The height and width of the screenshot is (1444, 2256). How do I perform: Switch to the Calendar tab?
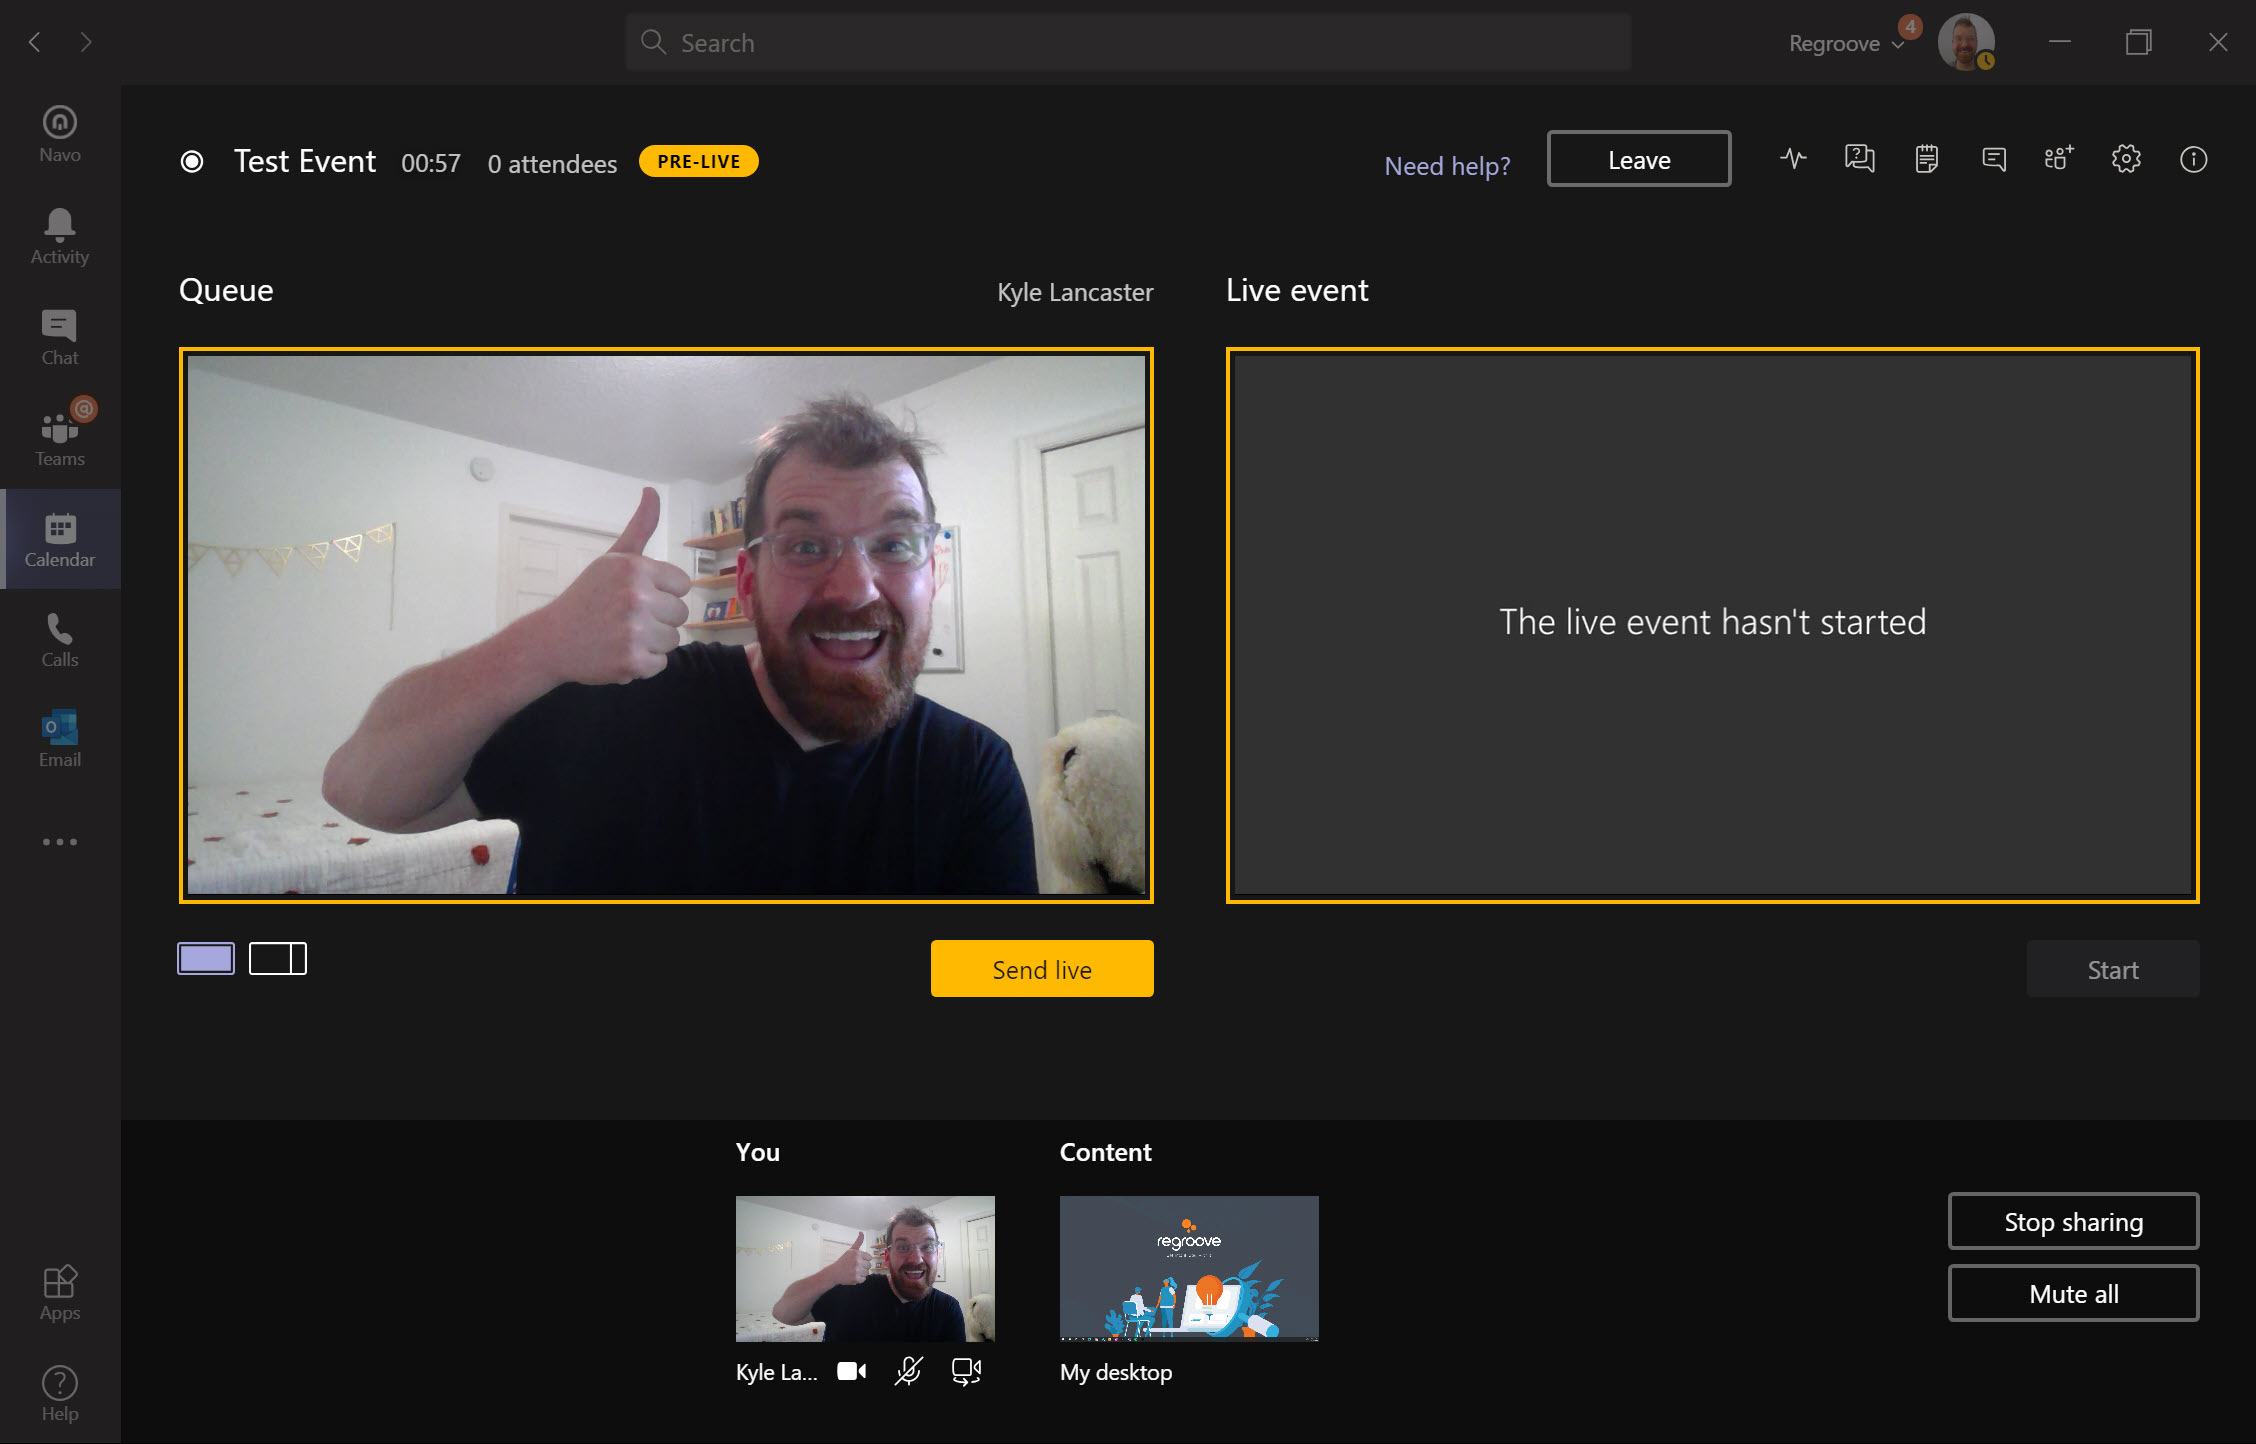pos(59,540)
